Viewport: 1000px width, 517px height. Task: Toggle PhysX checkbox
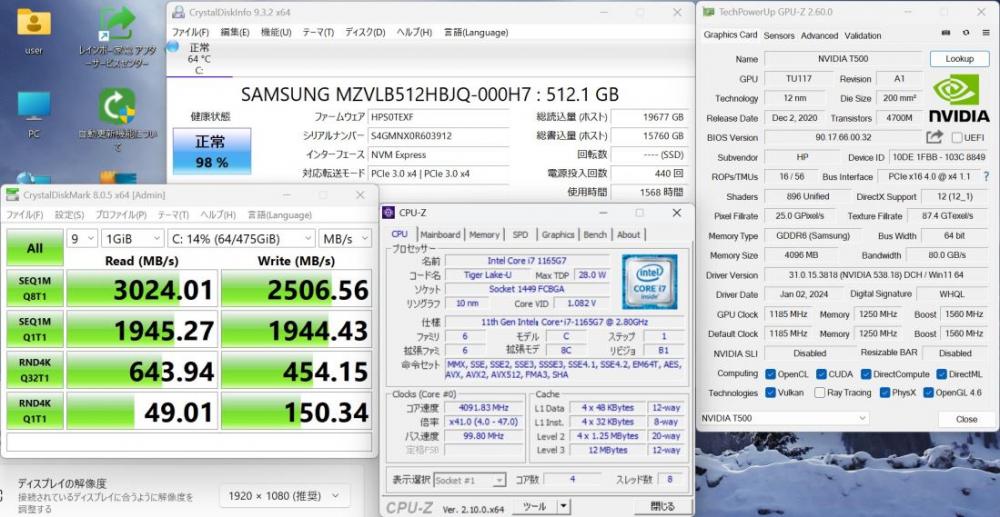point(885,393)
